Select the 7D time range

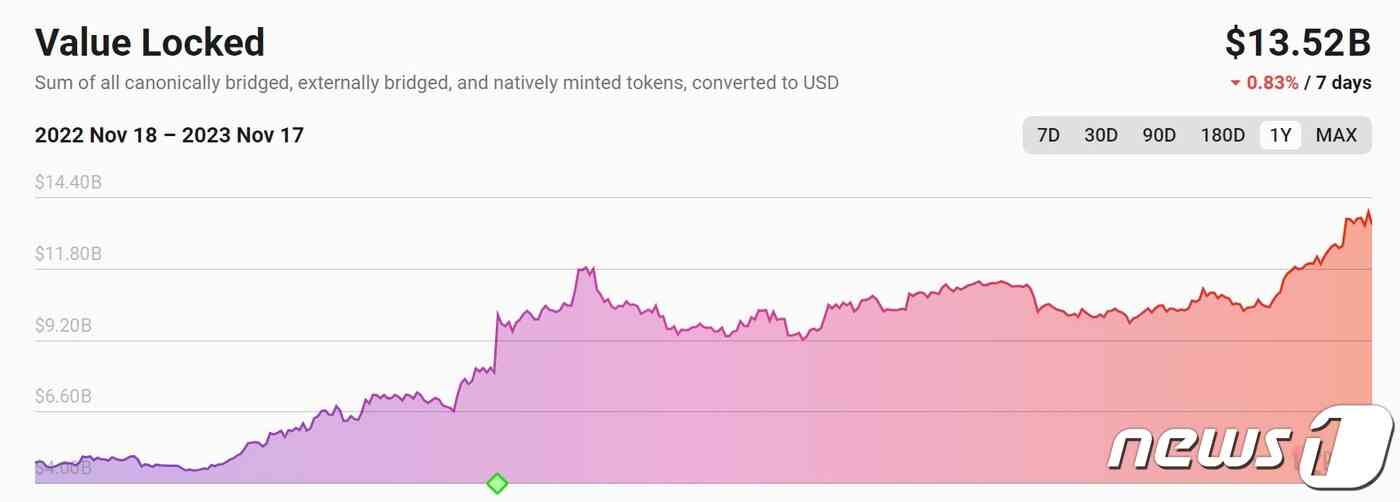point(1048,135)
